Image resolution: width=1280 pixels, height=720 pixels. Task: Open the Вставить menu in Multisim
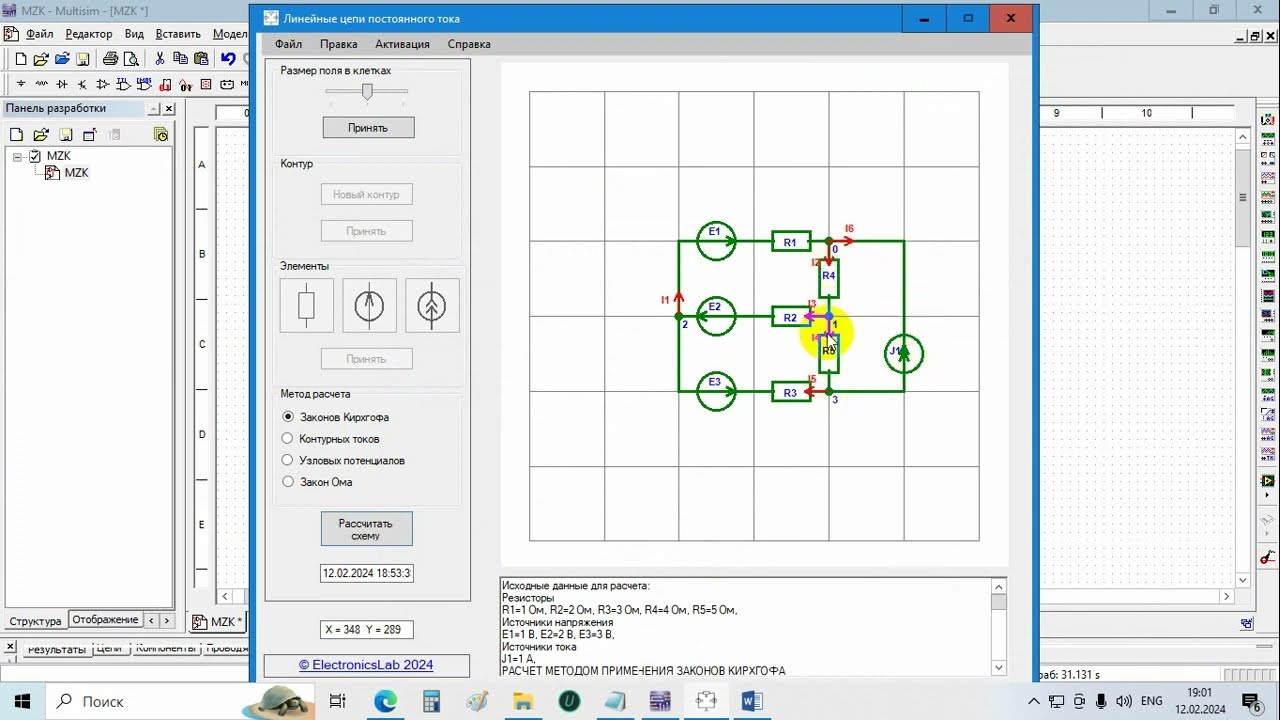coord(178,34)
